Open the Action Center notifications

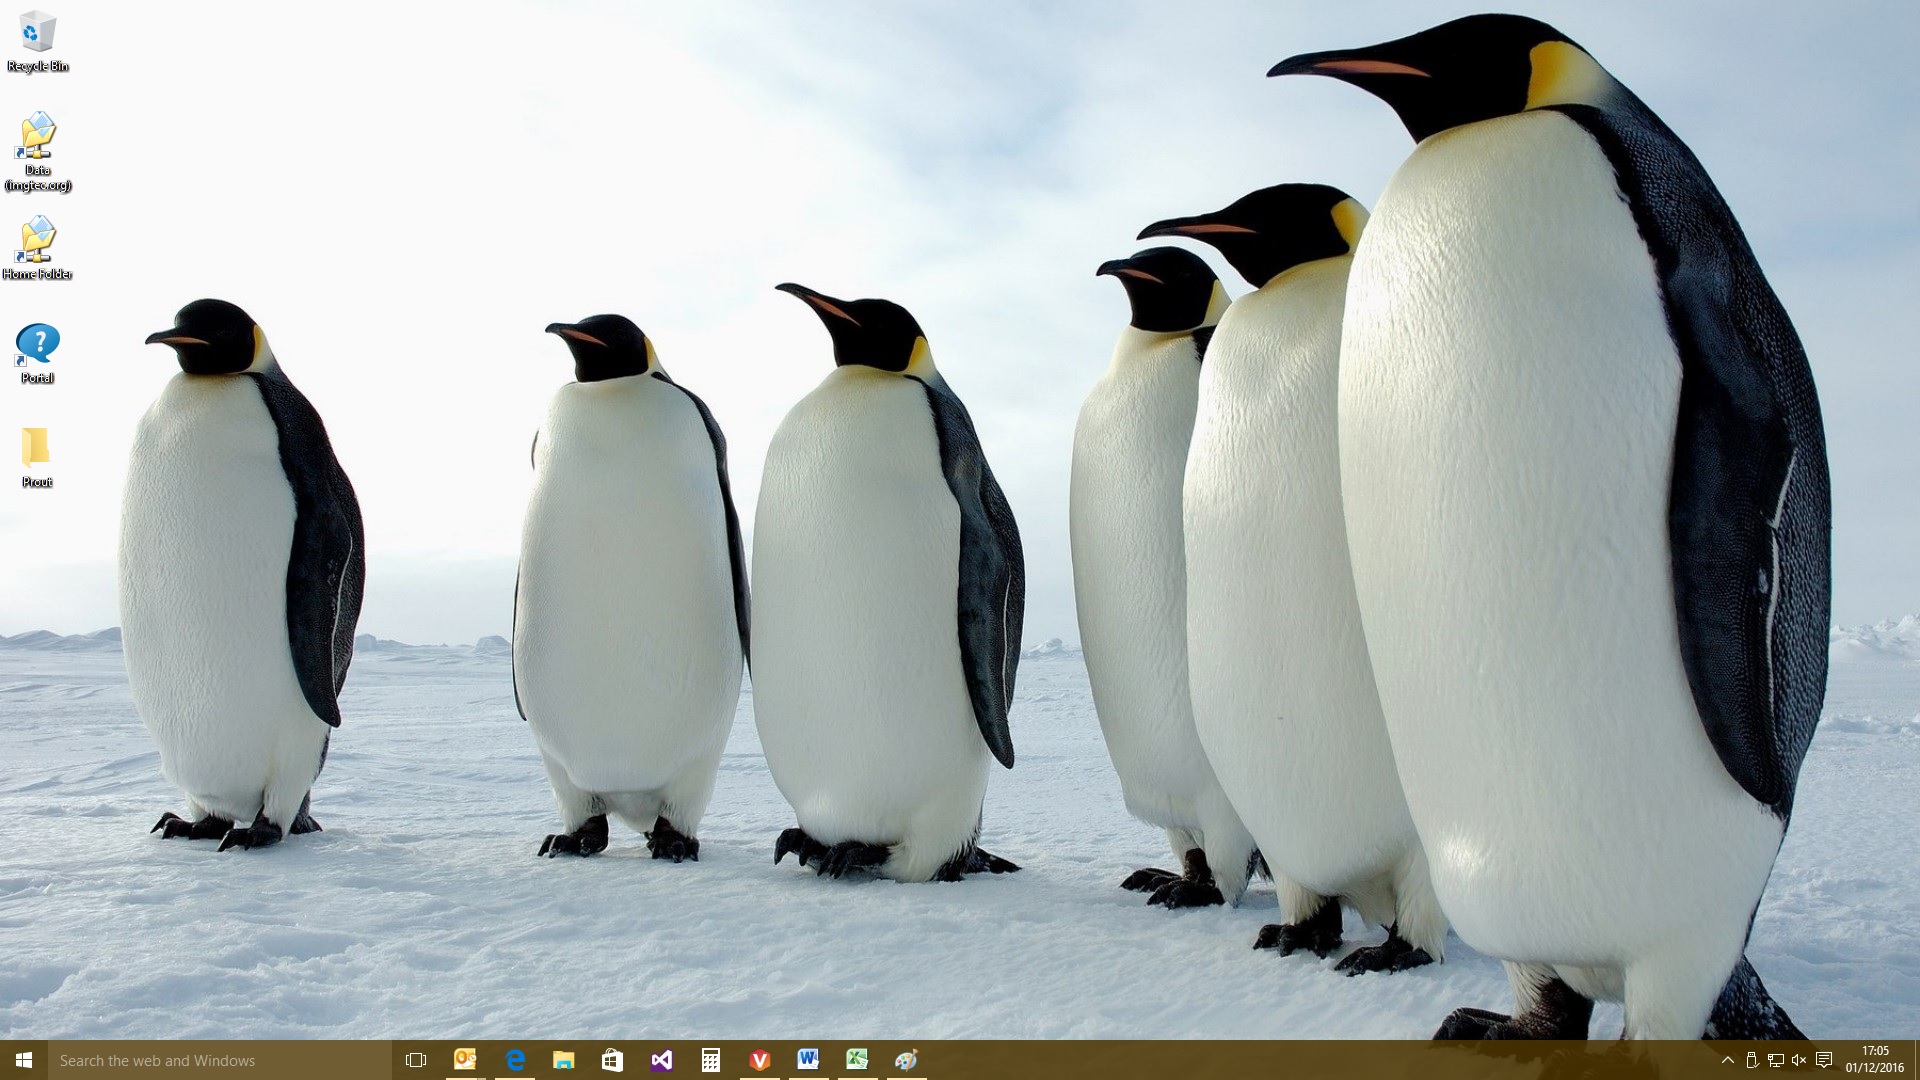click(1824, 1060)
